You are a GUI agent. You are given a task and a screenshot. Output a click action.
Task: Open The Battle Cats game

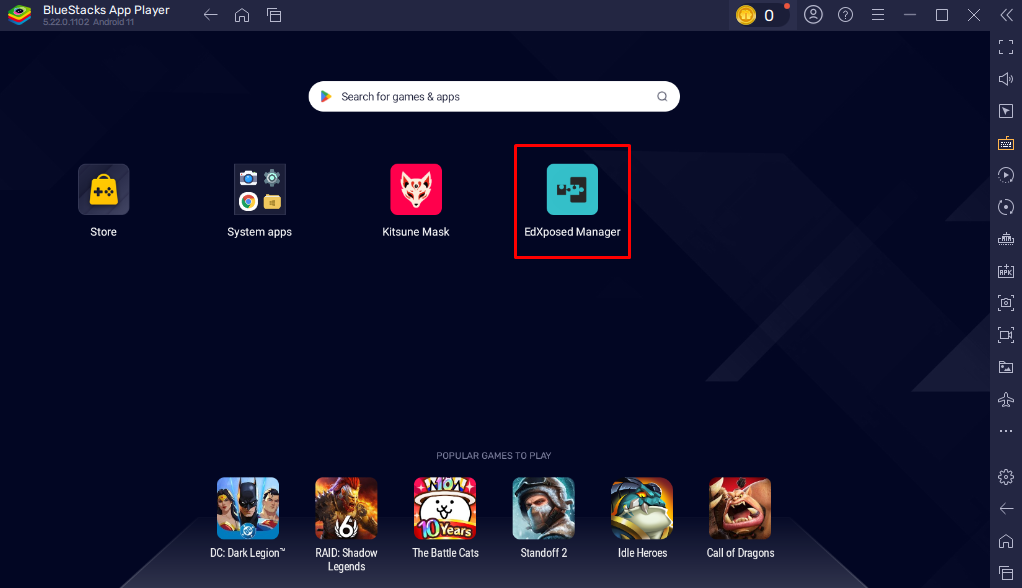(445, 508)
